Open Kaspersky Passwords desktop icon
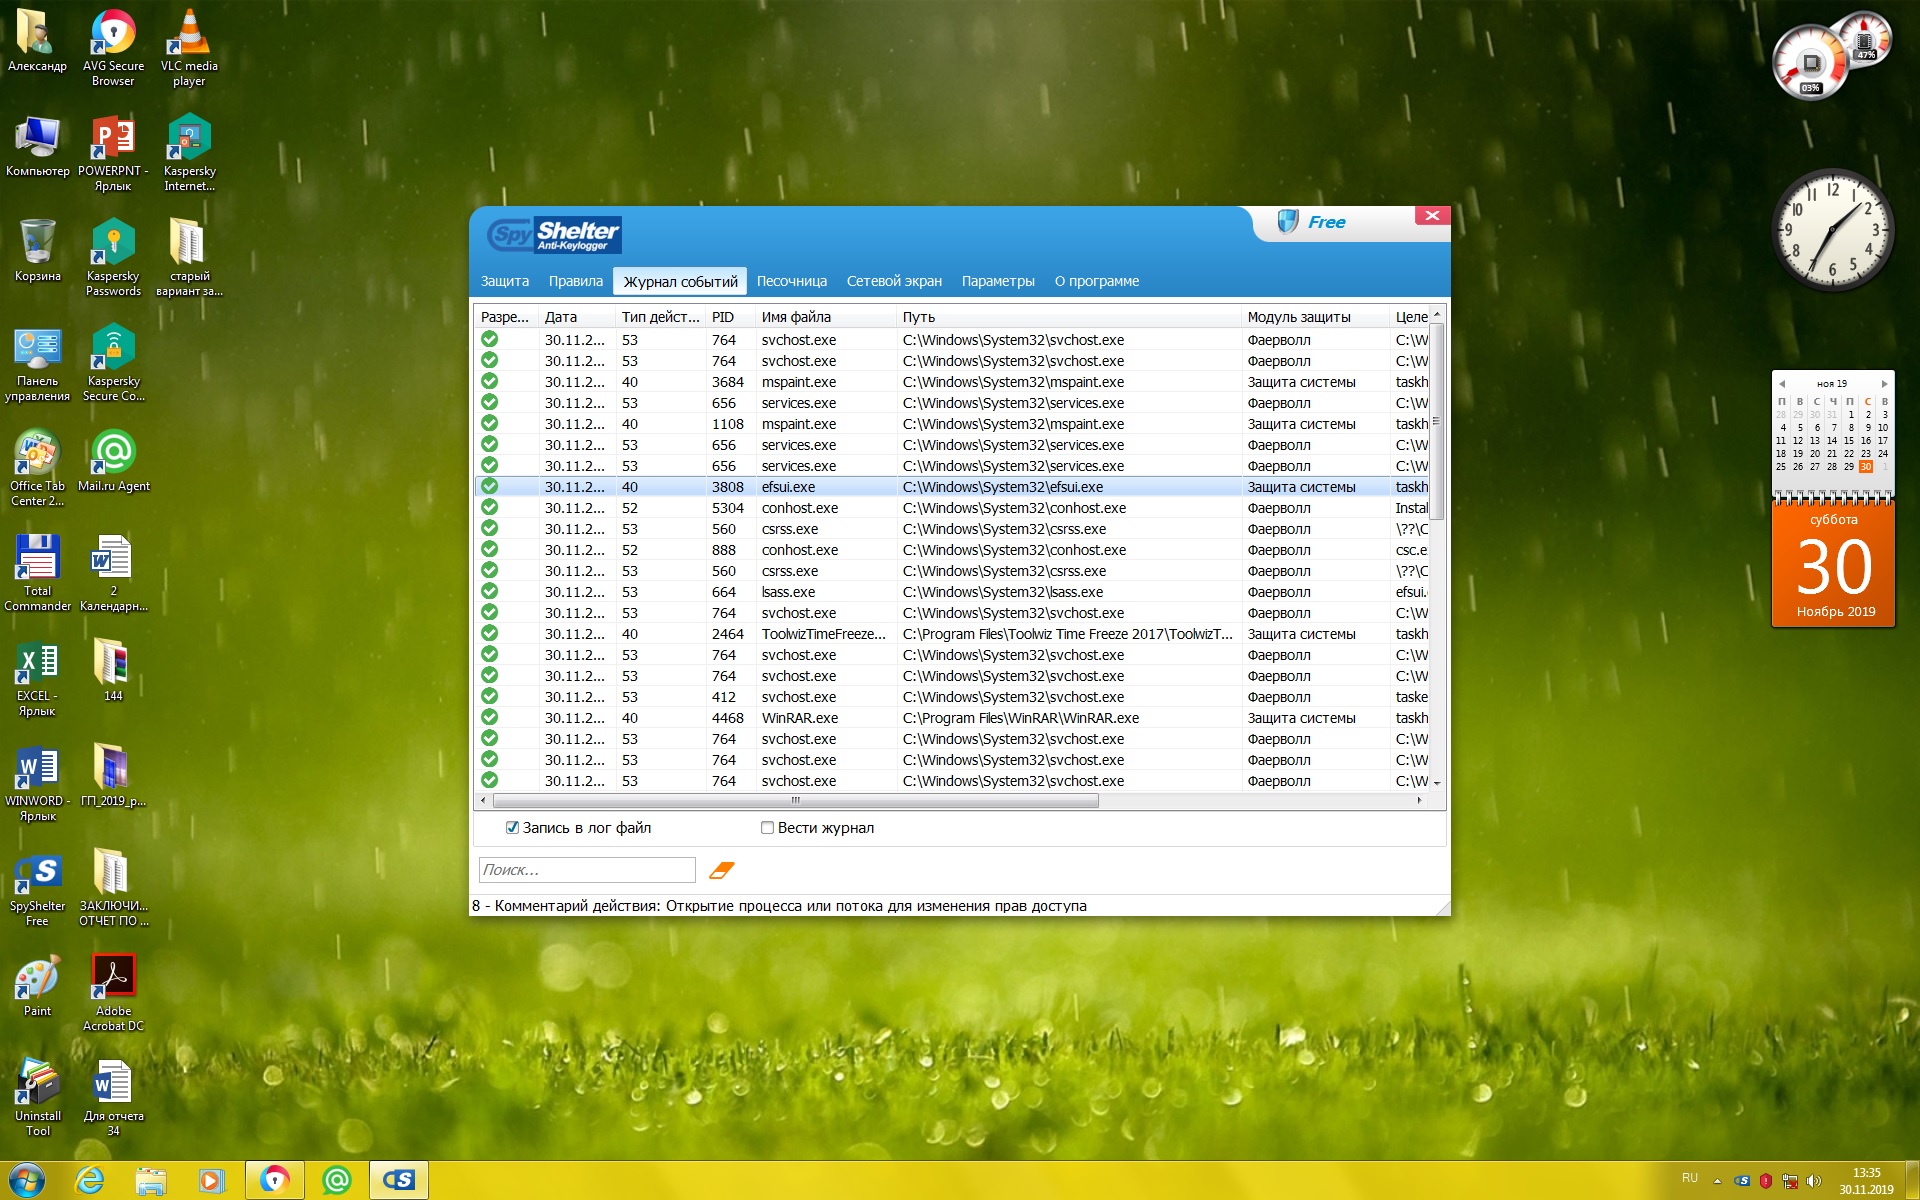This screenshot has width=1920, height=1200. click(113, 245)
